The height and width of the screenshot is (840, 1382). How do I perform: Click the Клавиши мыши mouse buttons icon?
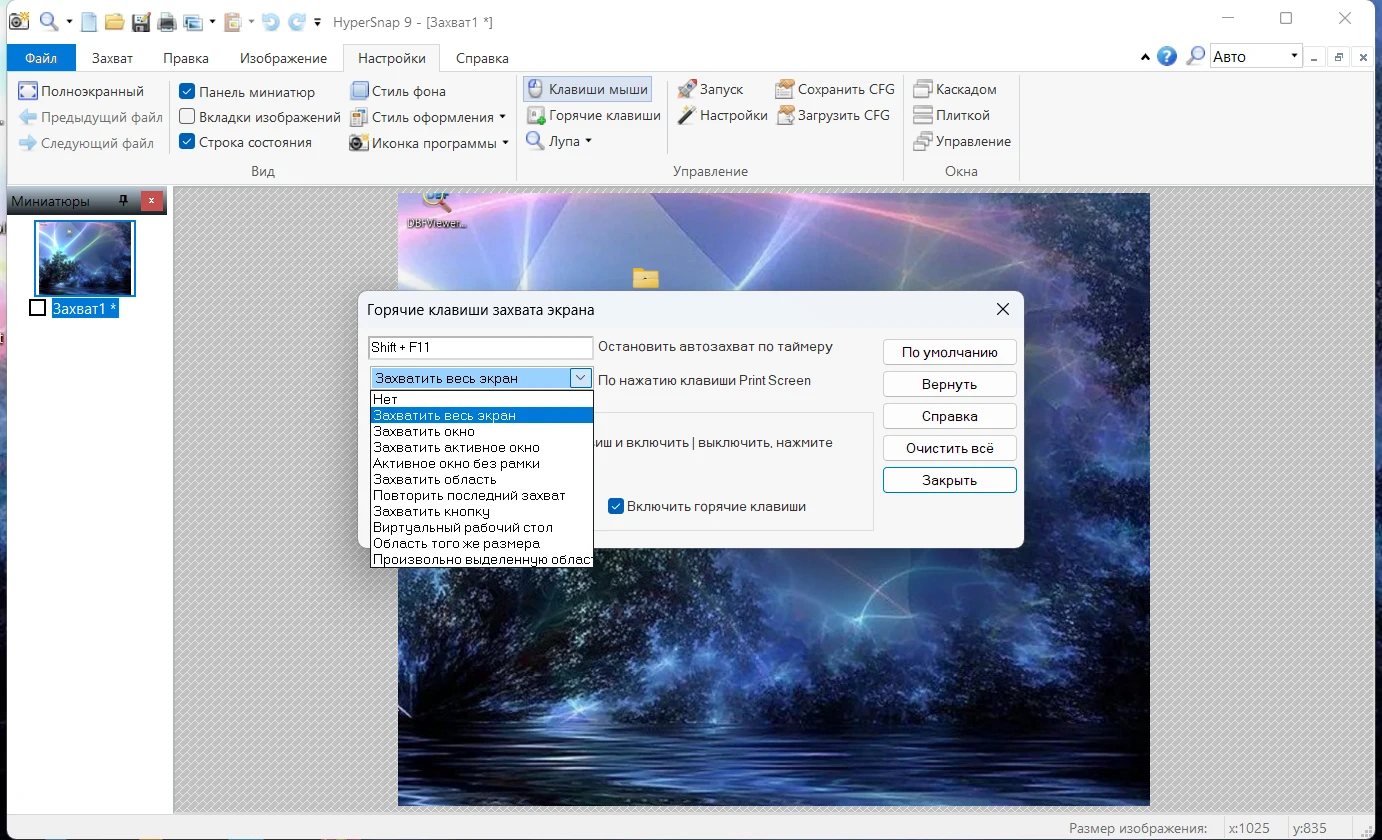535,89
